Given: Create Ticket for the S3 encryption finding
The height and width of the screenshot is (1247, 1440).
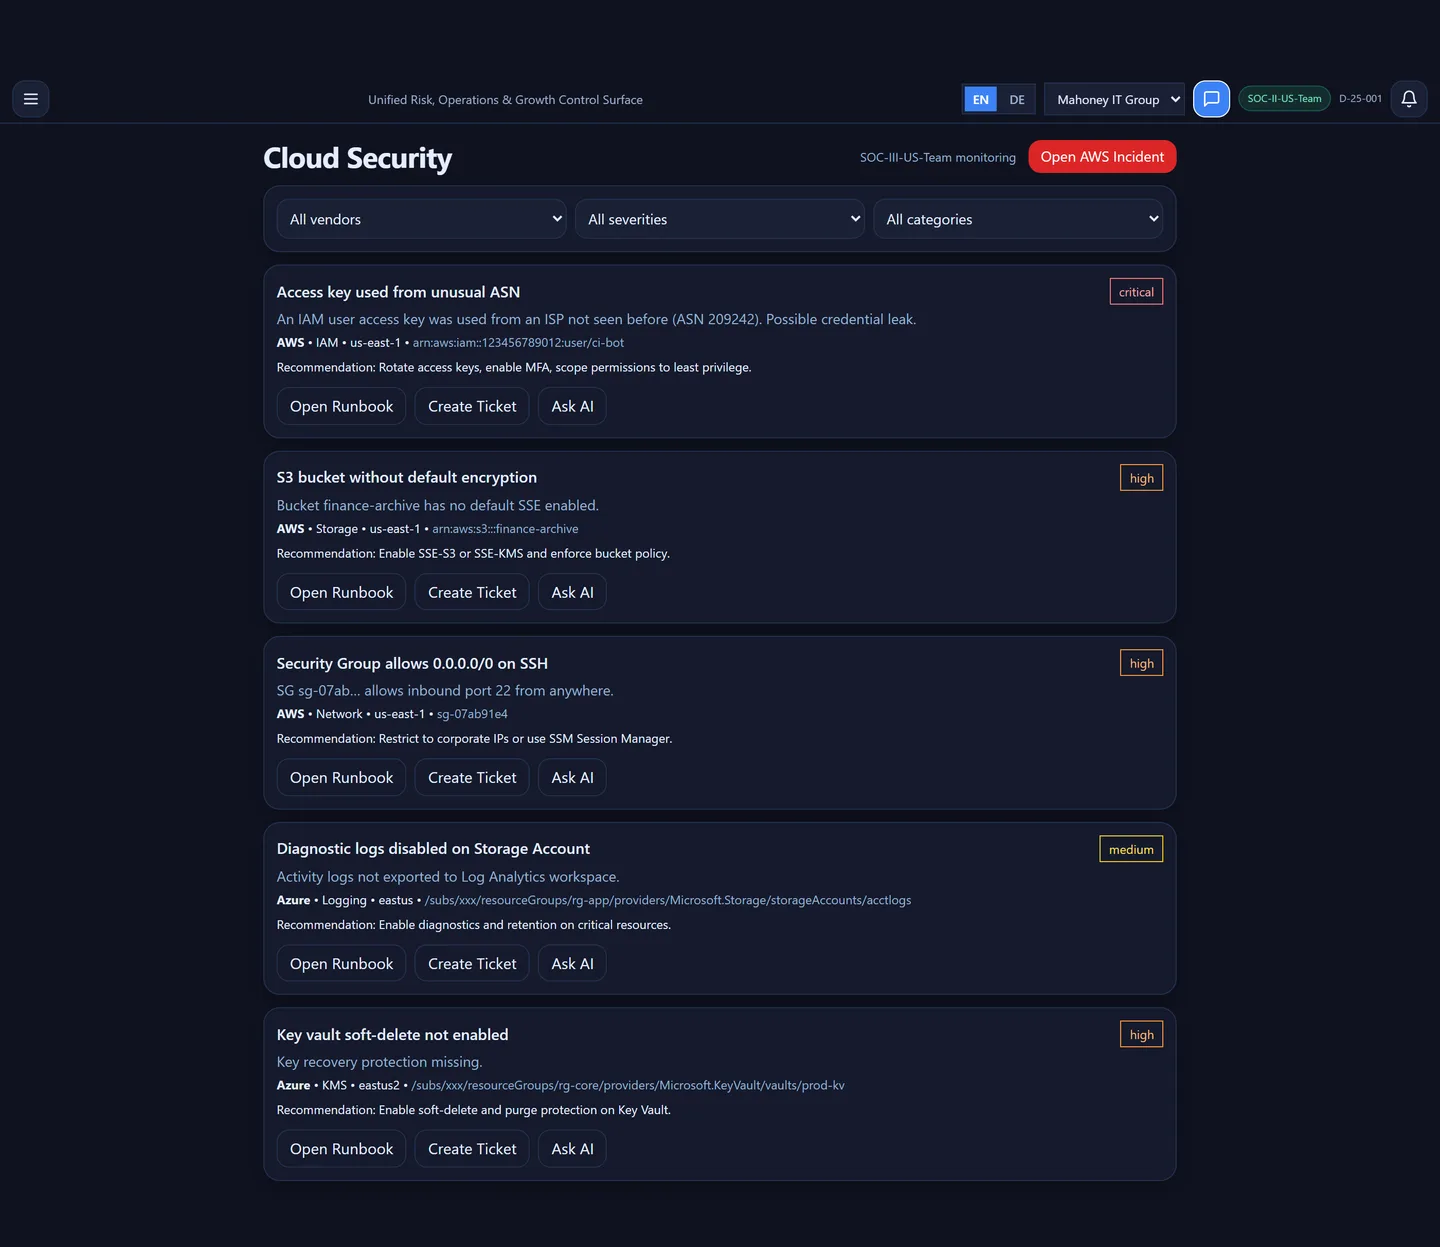Looking at the screenshot, I should click(471, 591).
